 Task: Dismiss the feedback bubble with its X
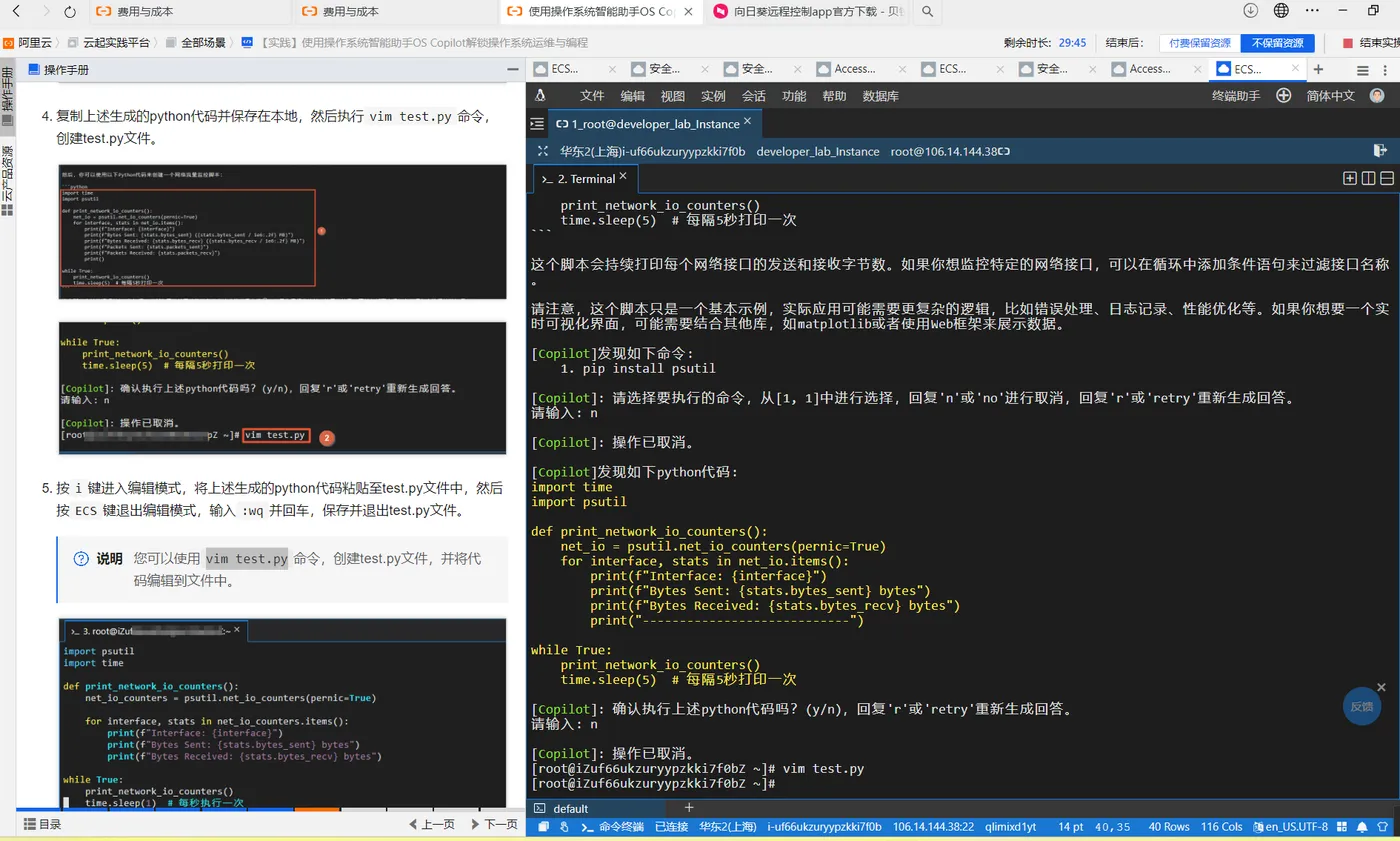pyautogui.click(x=1382, y=687)
